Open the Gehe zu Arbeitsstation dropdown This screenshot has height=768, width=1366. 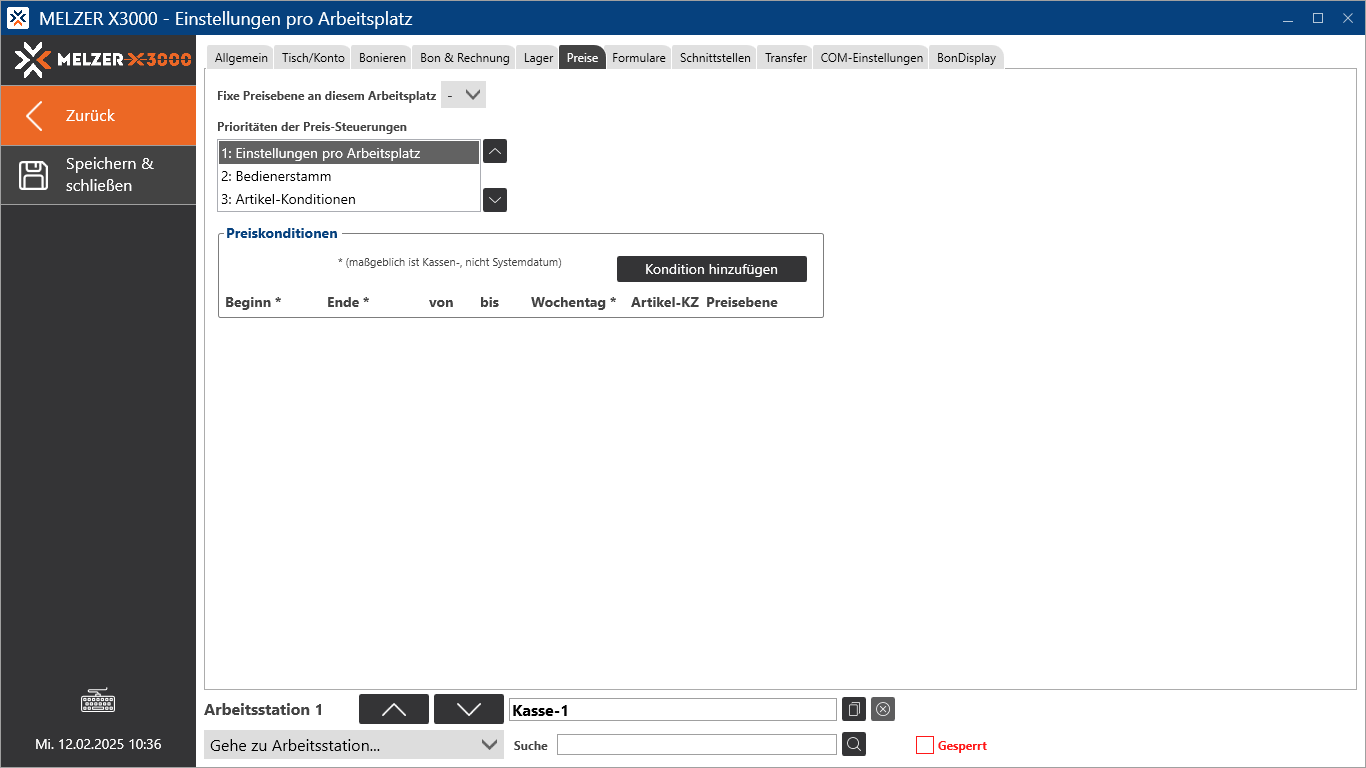point(353,744)
